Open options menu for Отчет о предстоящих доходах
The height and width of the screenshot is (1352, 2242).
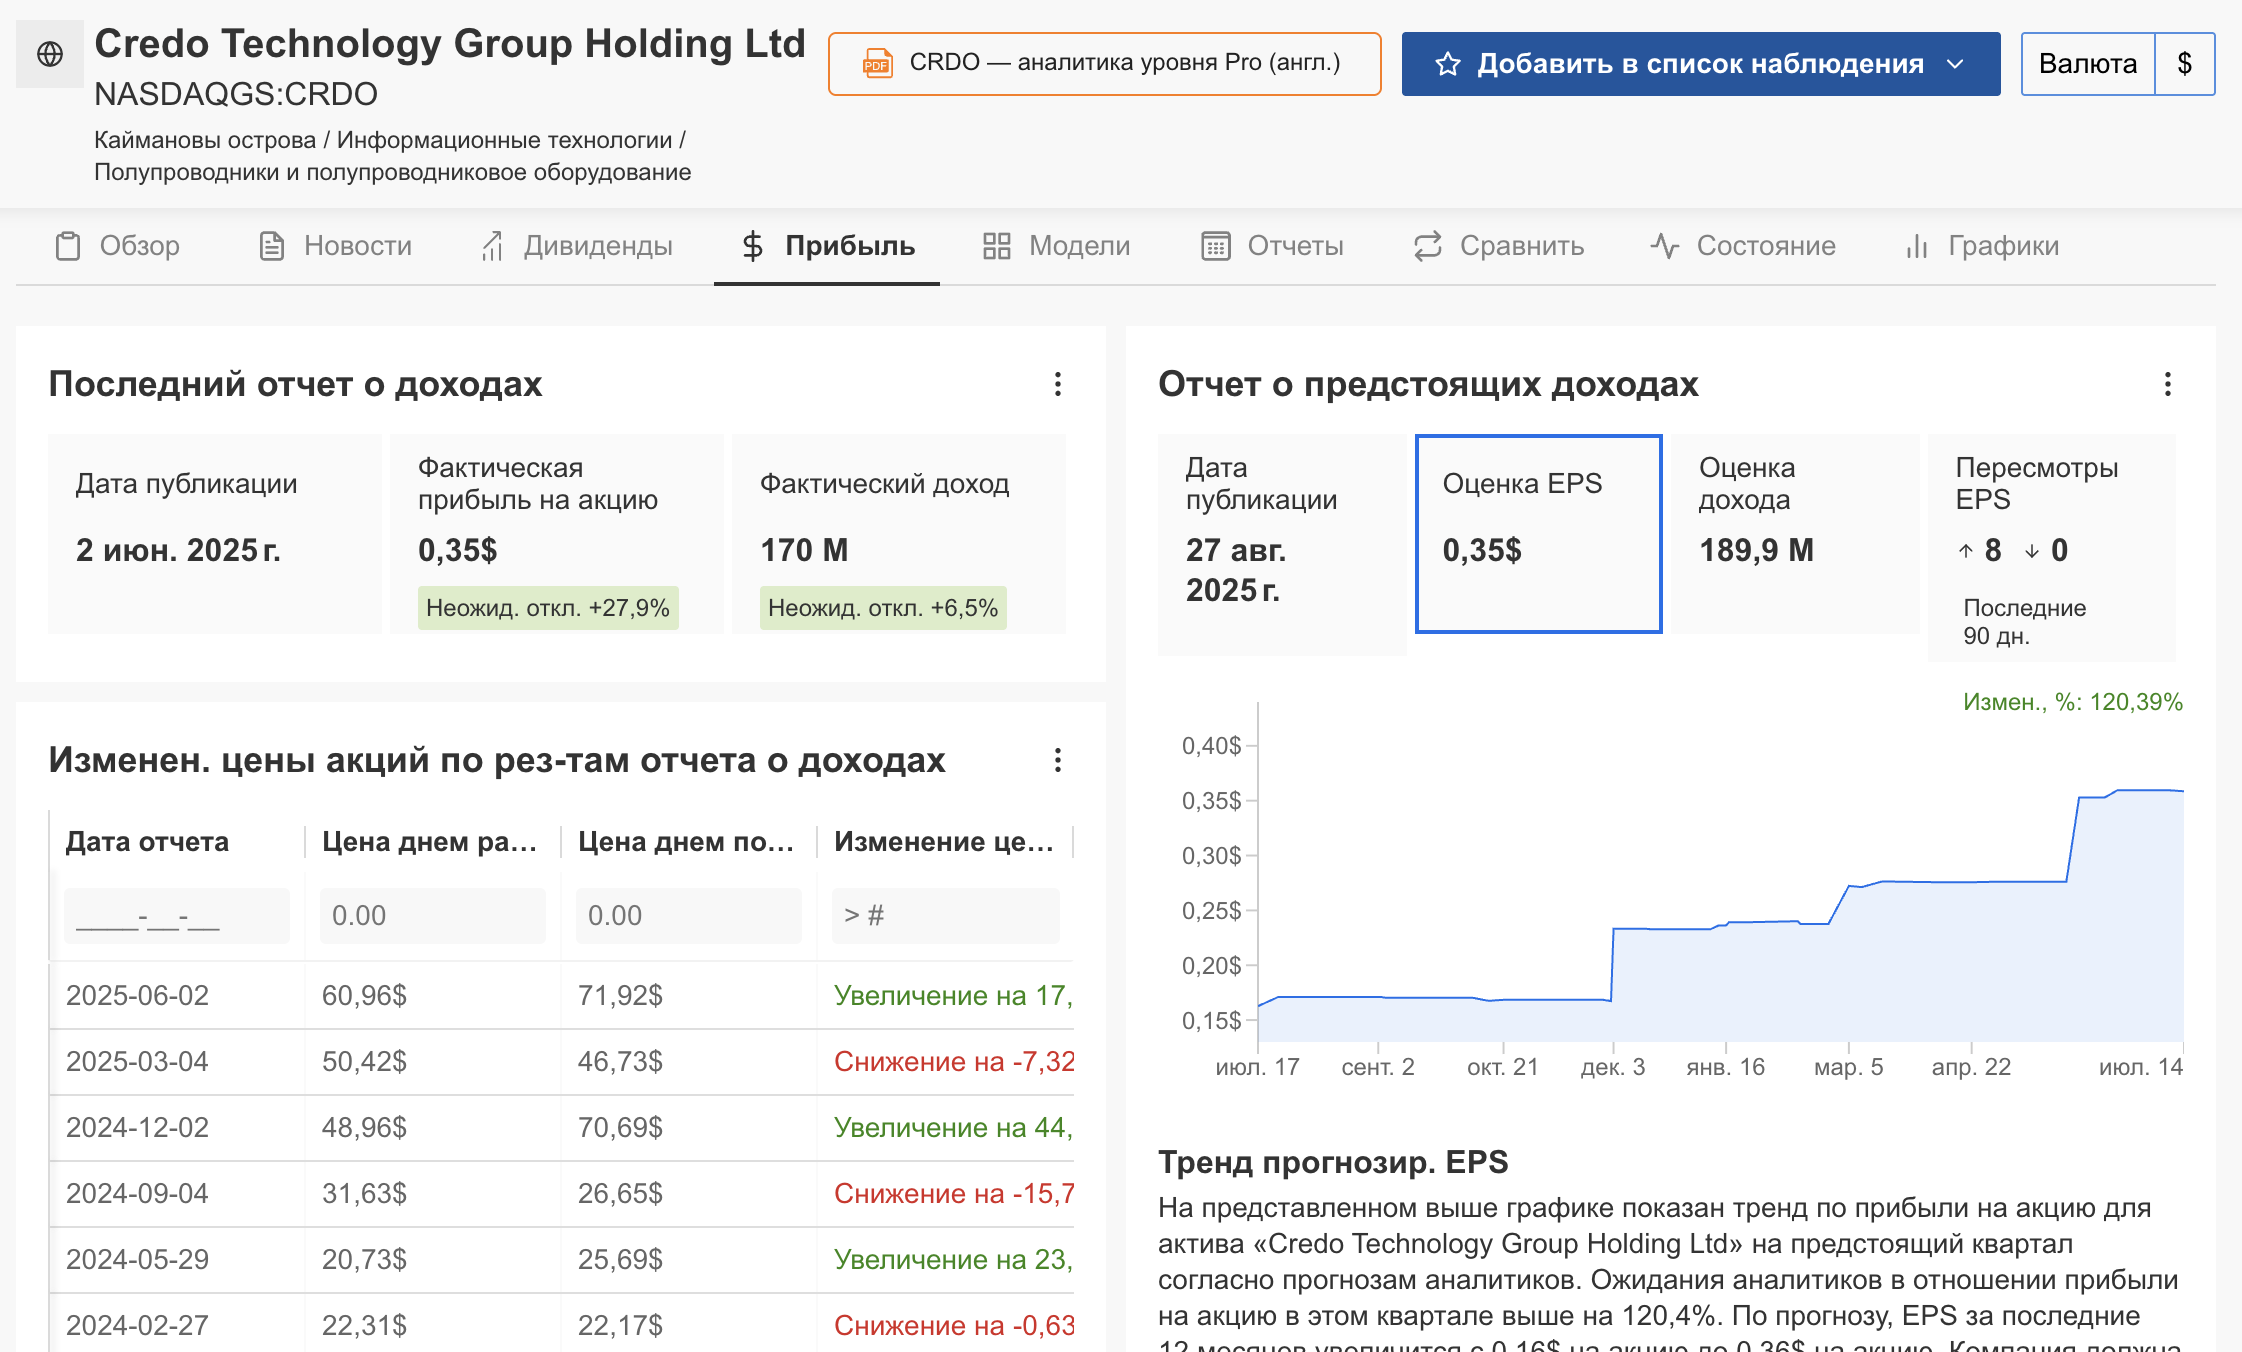point(2168,384)
